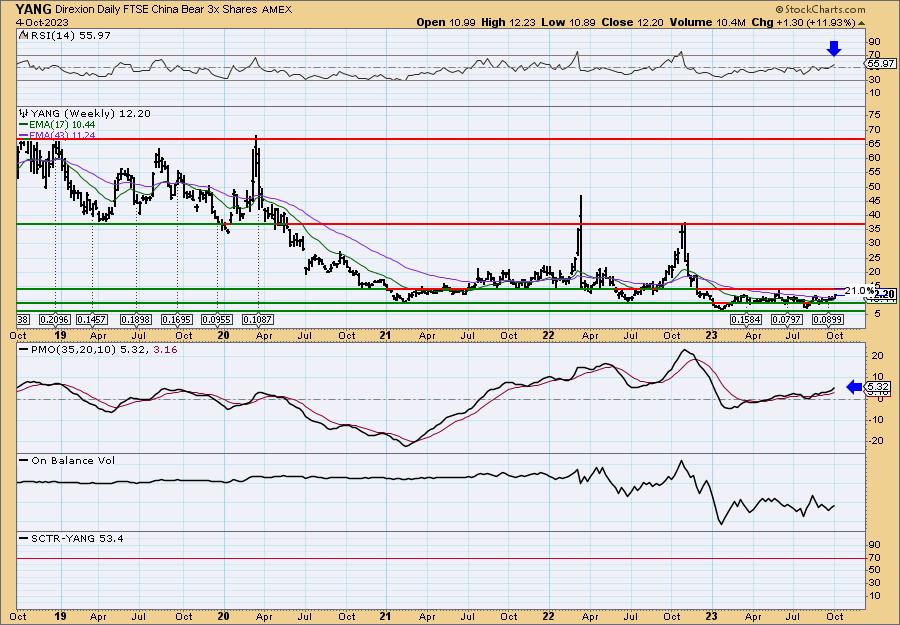
Task: Click the 0.1695 cycle label
Action: coord(177,319)
